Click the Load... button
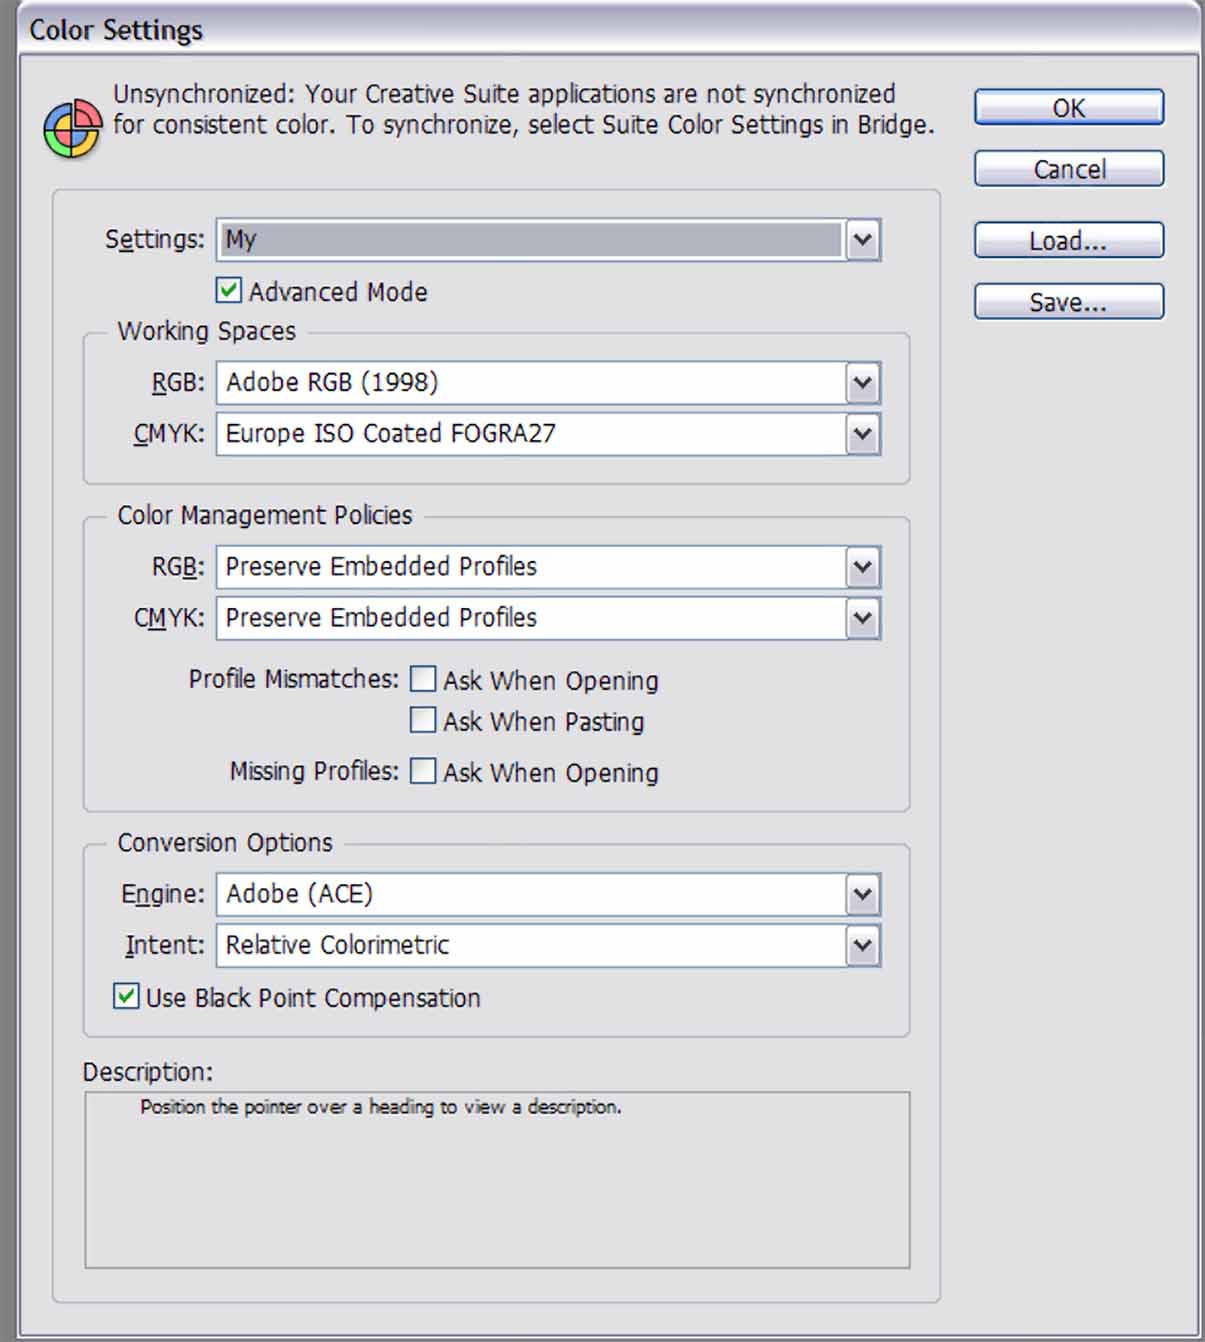Viewport: 1205px width, 1342px height. coord(1069,240)
